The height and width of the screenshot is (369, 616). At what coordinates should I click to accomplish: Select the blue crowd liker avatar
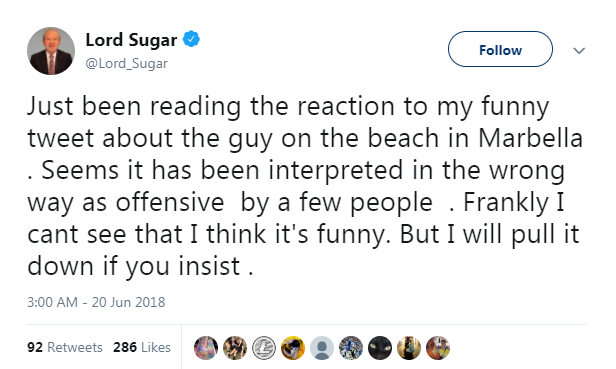pyautogui.click(x=351, y=348)
